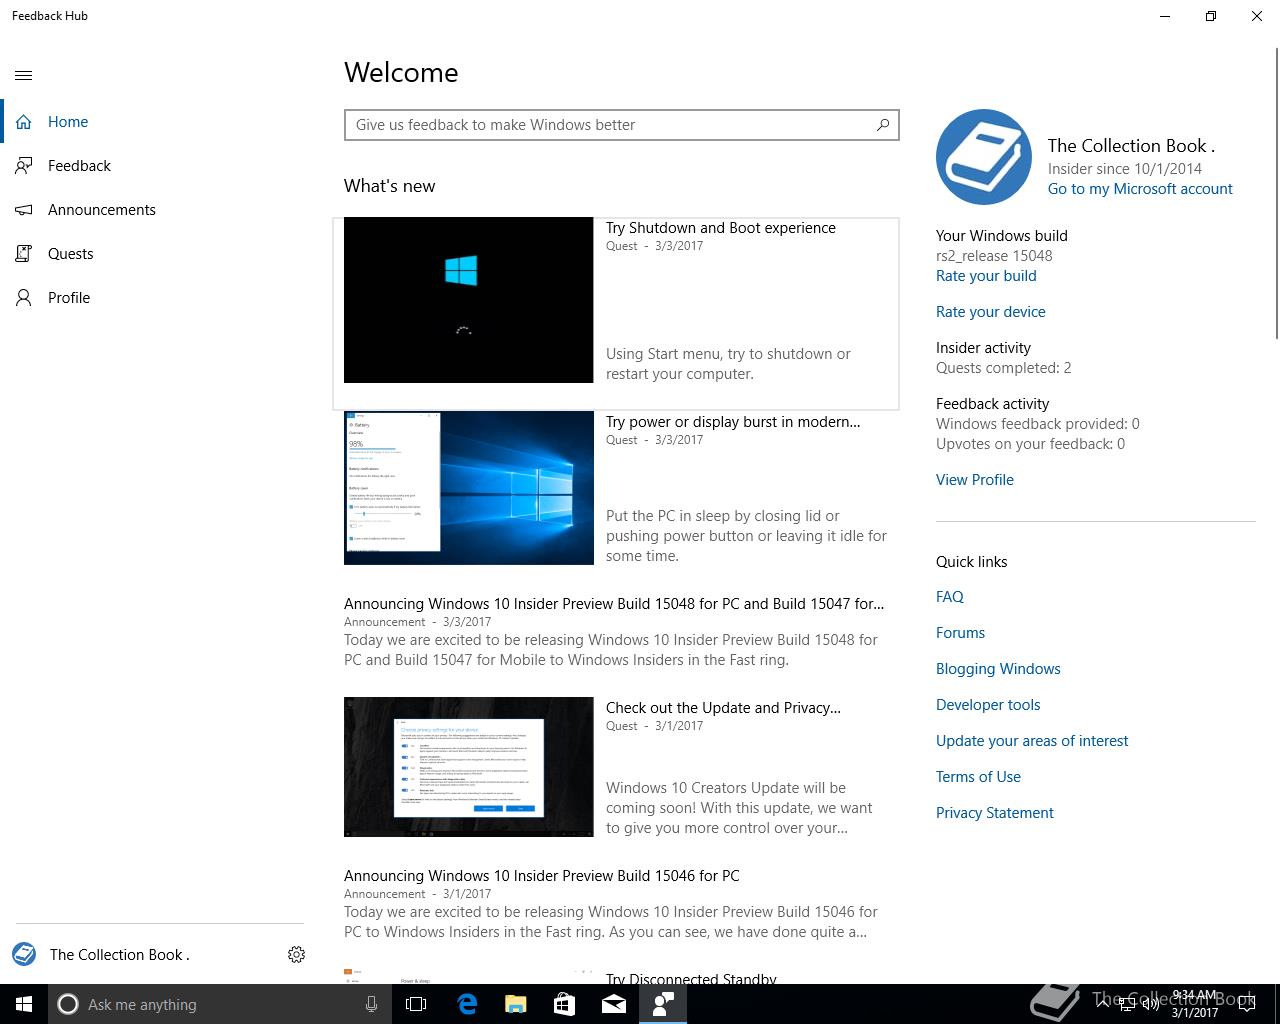Open the Build 15046 for PC announcement

(x=542, y=876)
